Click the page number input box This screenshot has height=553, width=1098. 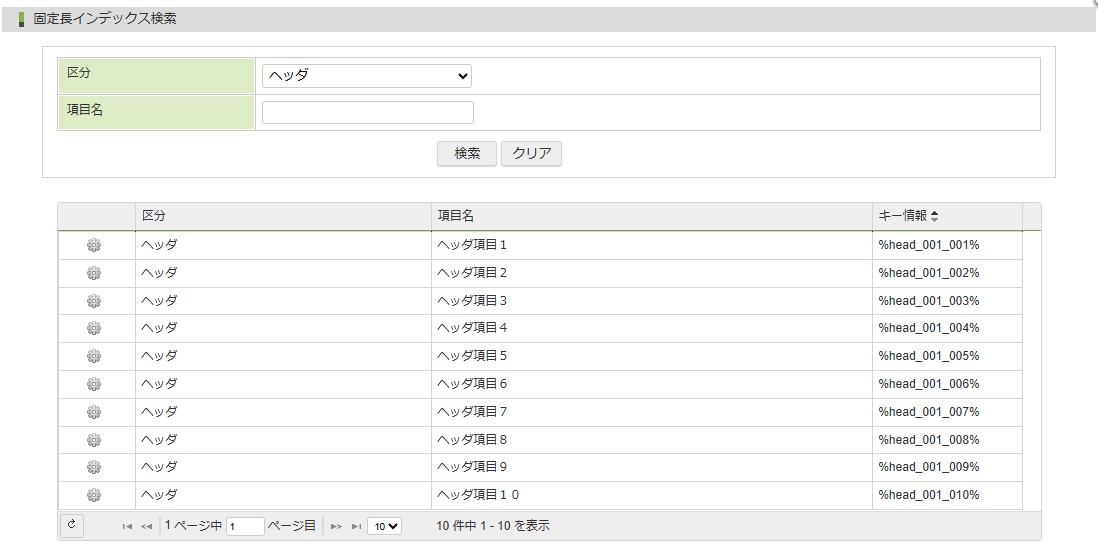pyautogui.click(x=245, y=526)
